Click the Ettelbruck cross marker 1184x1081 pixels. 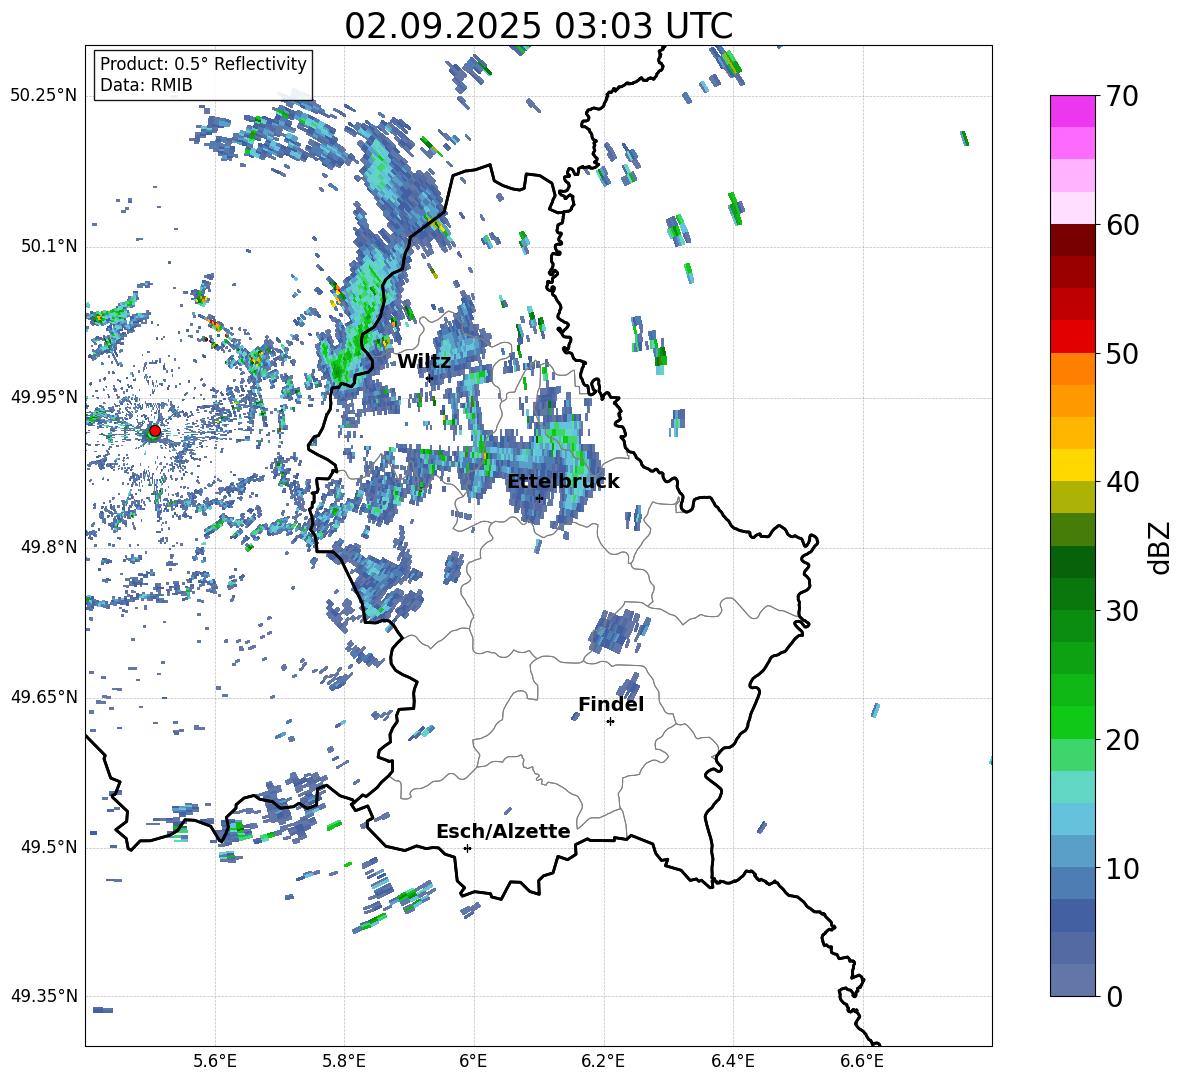pyautogui.click(x=539, y=498)
